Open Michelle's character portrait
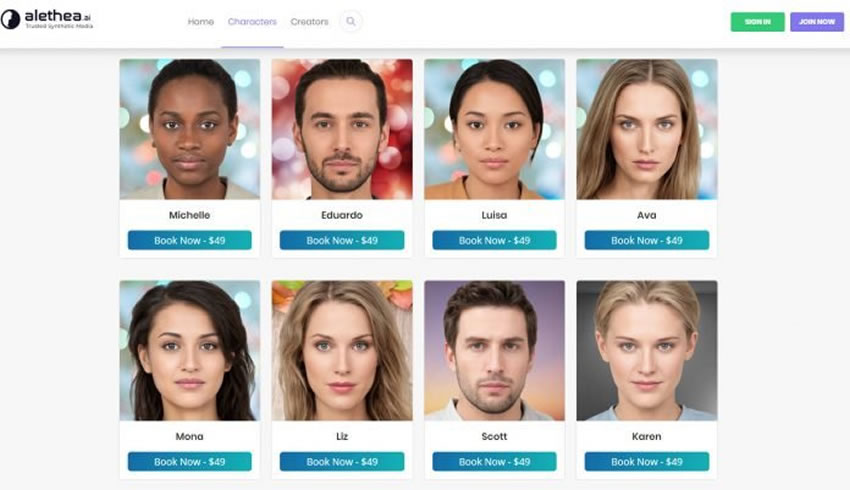 (190, 129)
